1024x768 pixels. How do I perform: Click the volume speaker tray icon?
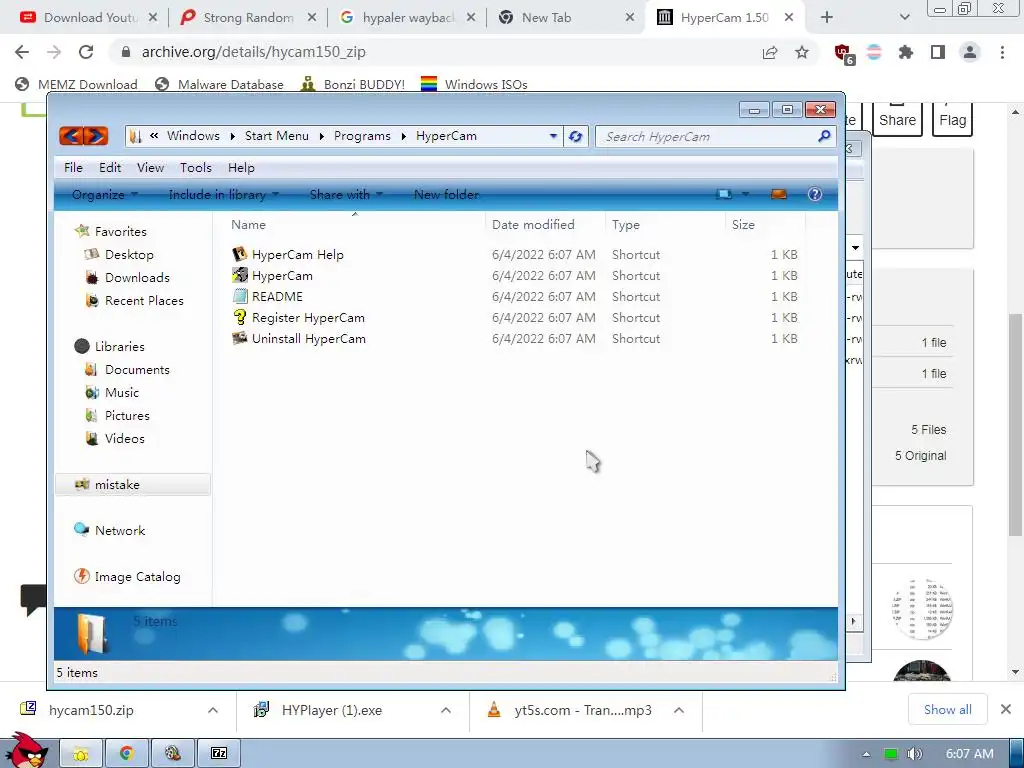click(914, 754)
